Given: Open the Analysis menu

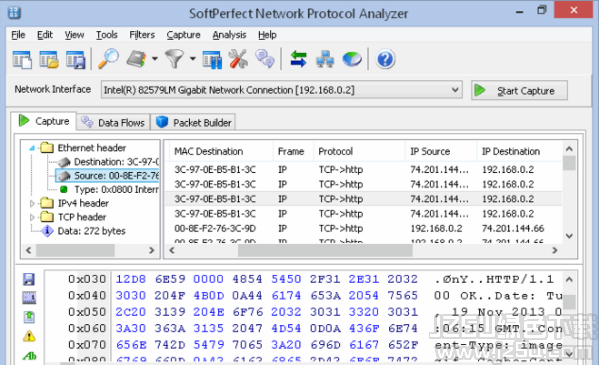Looking at the screenshot, I should 229,35.
